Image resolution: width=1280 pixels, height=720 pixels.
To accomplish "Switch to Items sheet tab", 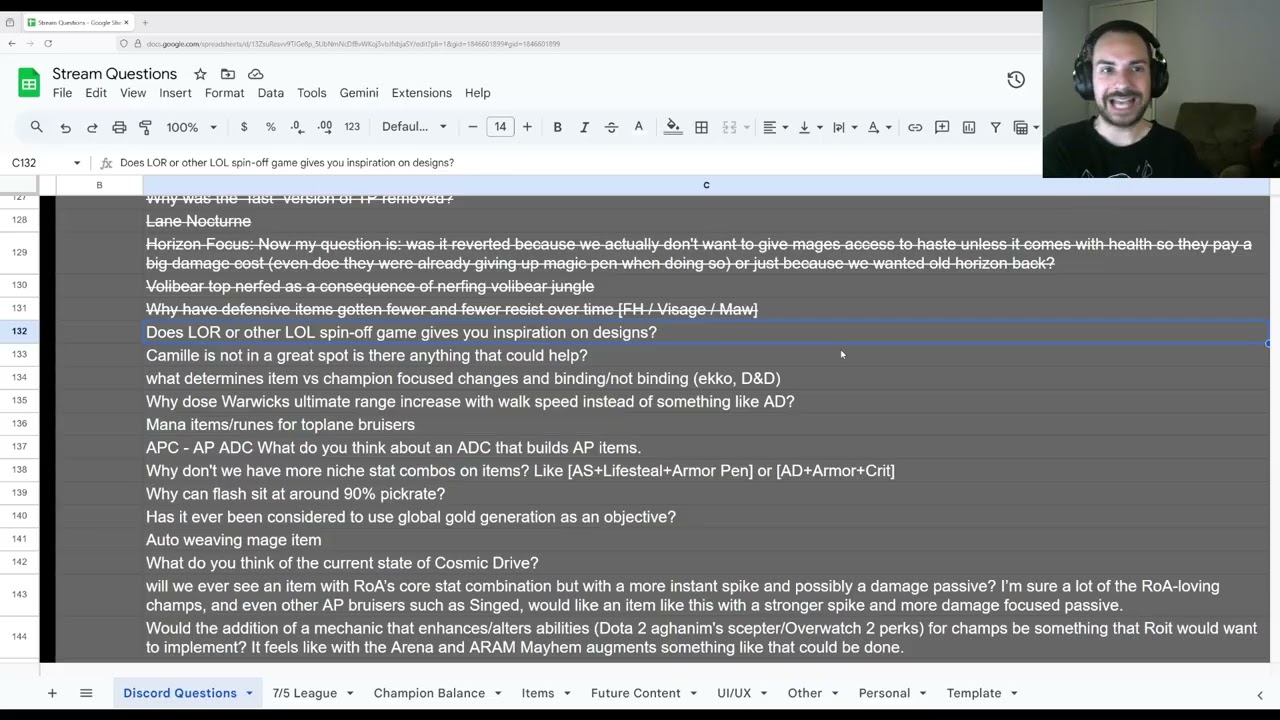I will pyautogui.click(x=537, y=693).
